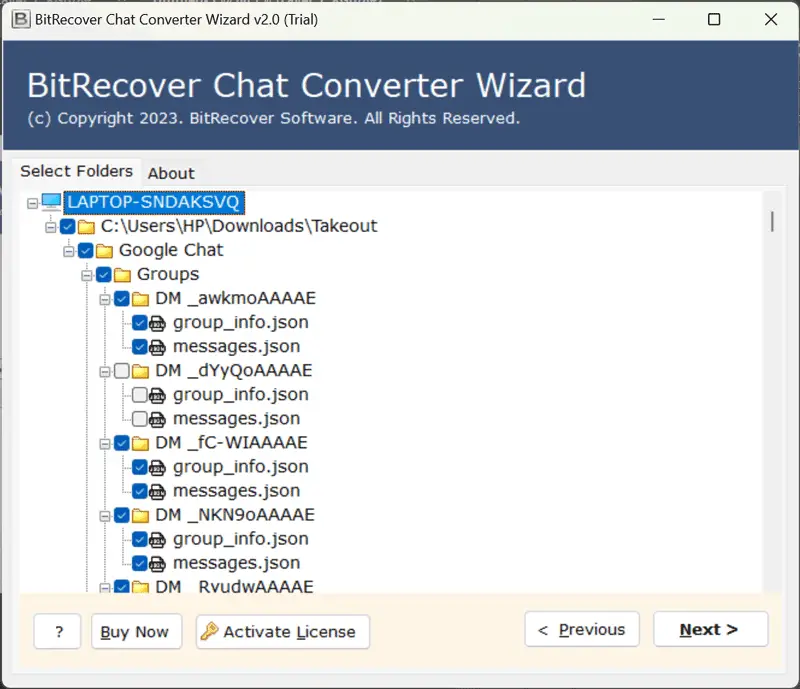Collapse the C:\Users\HP\Downloads\Takeout node
800x689 pixels.
click(x=51, y=227)
